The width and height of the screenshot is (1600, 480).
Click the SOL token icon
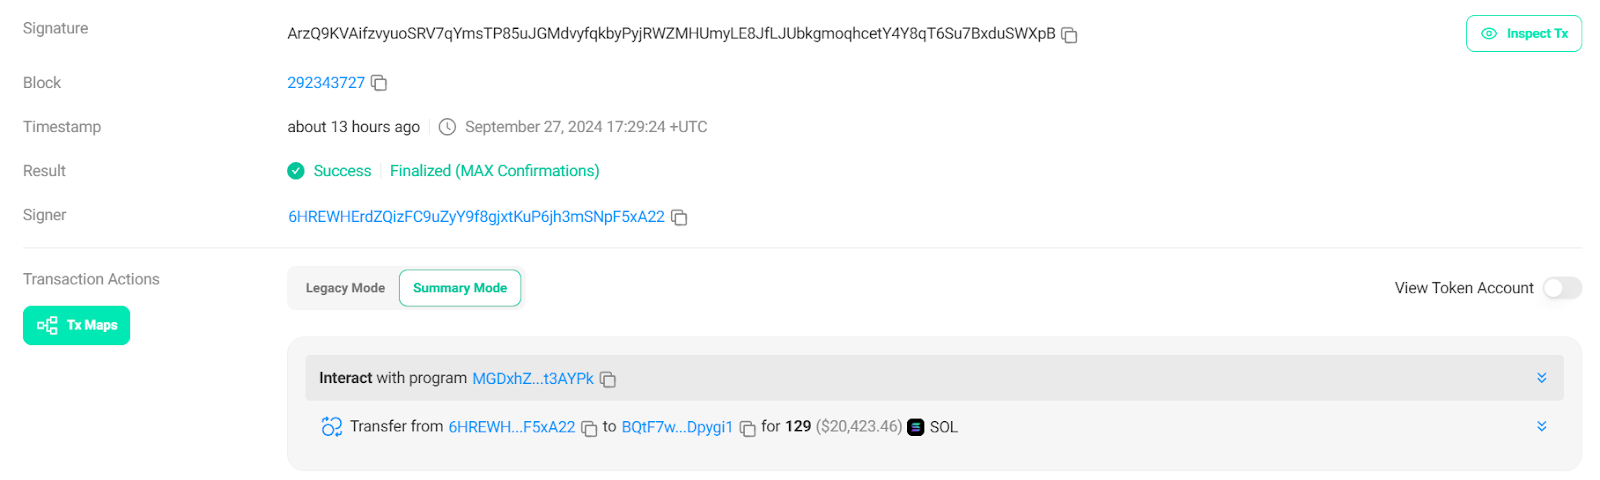(915, 427)
